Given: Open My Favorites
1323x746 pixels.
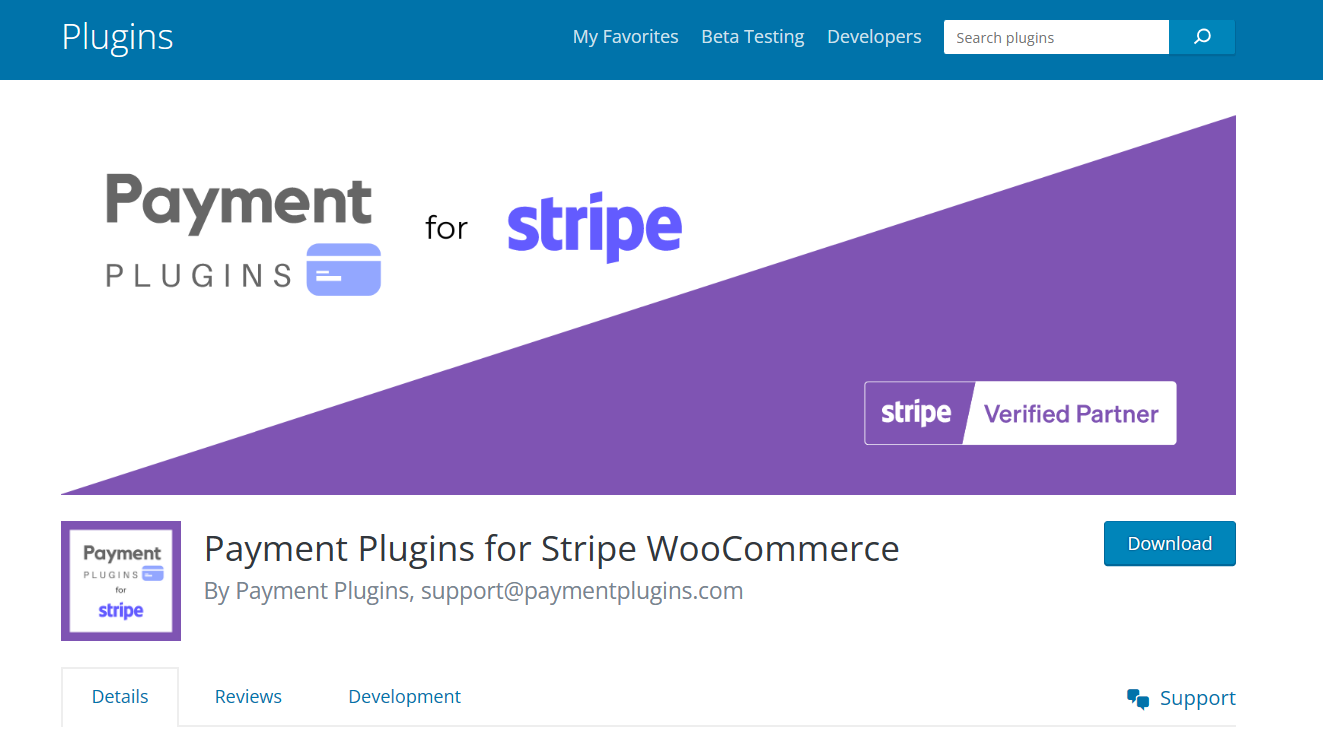Looking at the screenshot, I should pos(626,37).
